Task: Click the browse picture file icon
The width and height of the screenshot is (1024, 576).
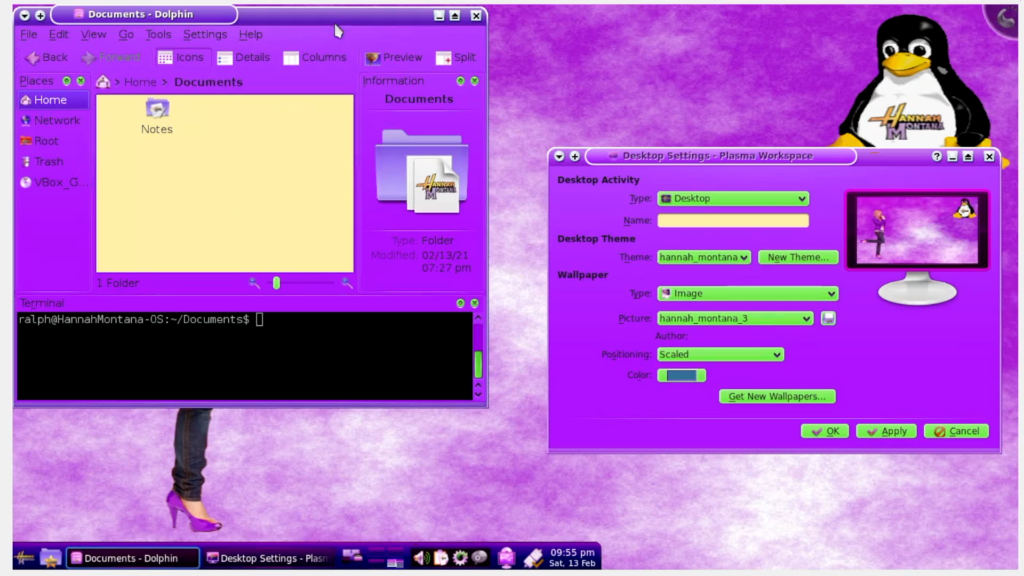Action: pyautogui.click(x=828, y=319)
